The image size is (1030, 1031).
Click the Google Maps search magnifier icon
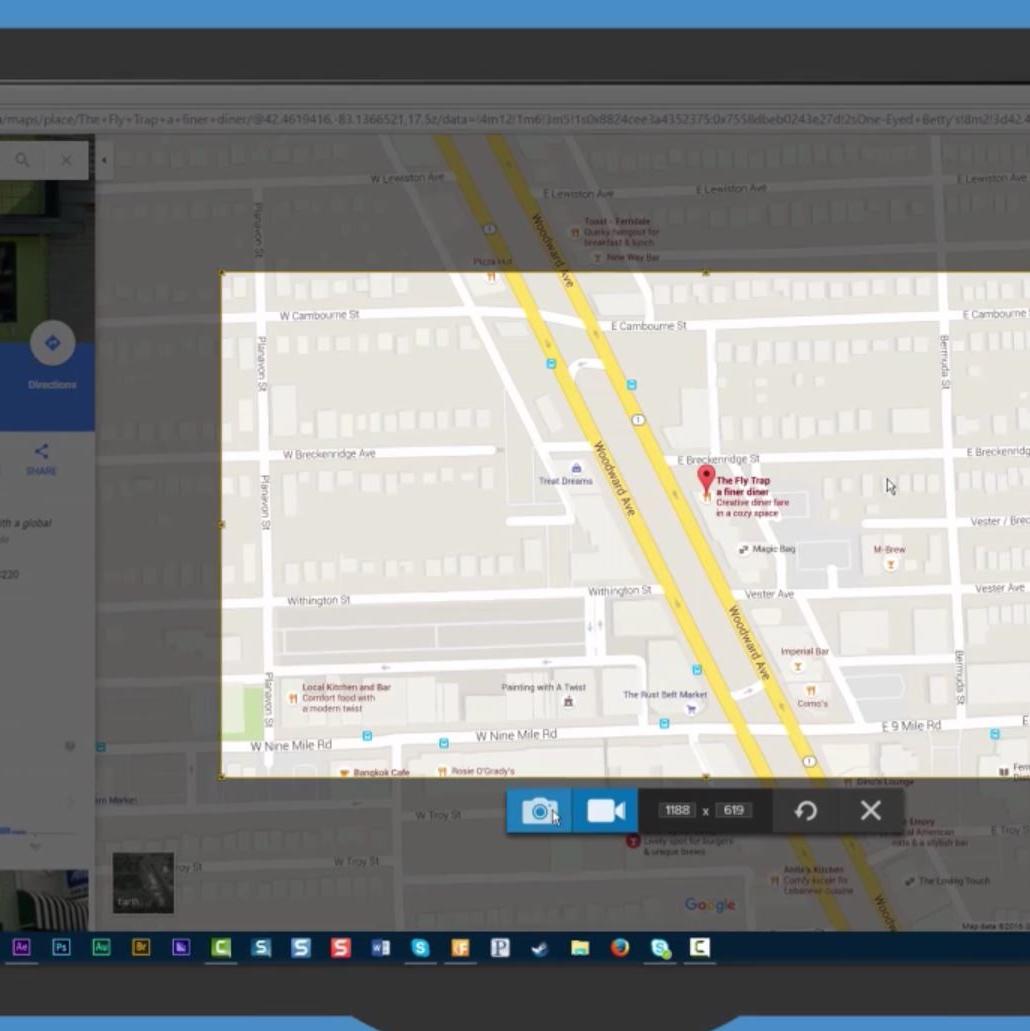(x=22, y=160)
